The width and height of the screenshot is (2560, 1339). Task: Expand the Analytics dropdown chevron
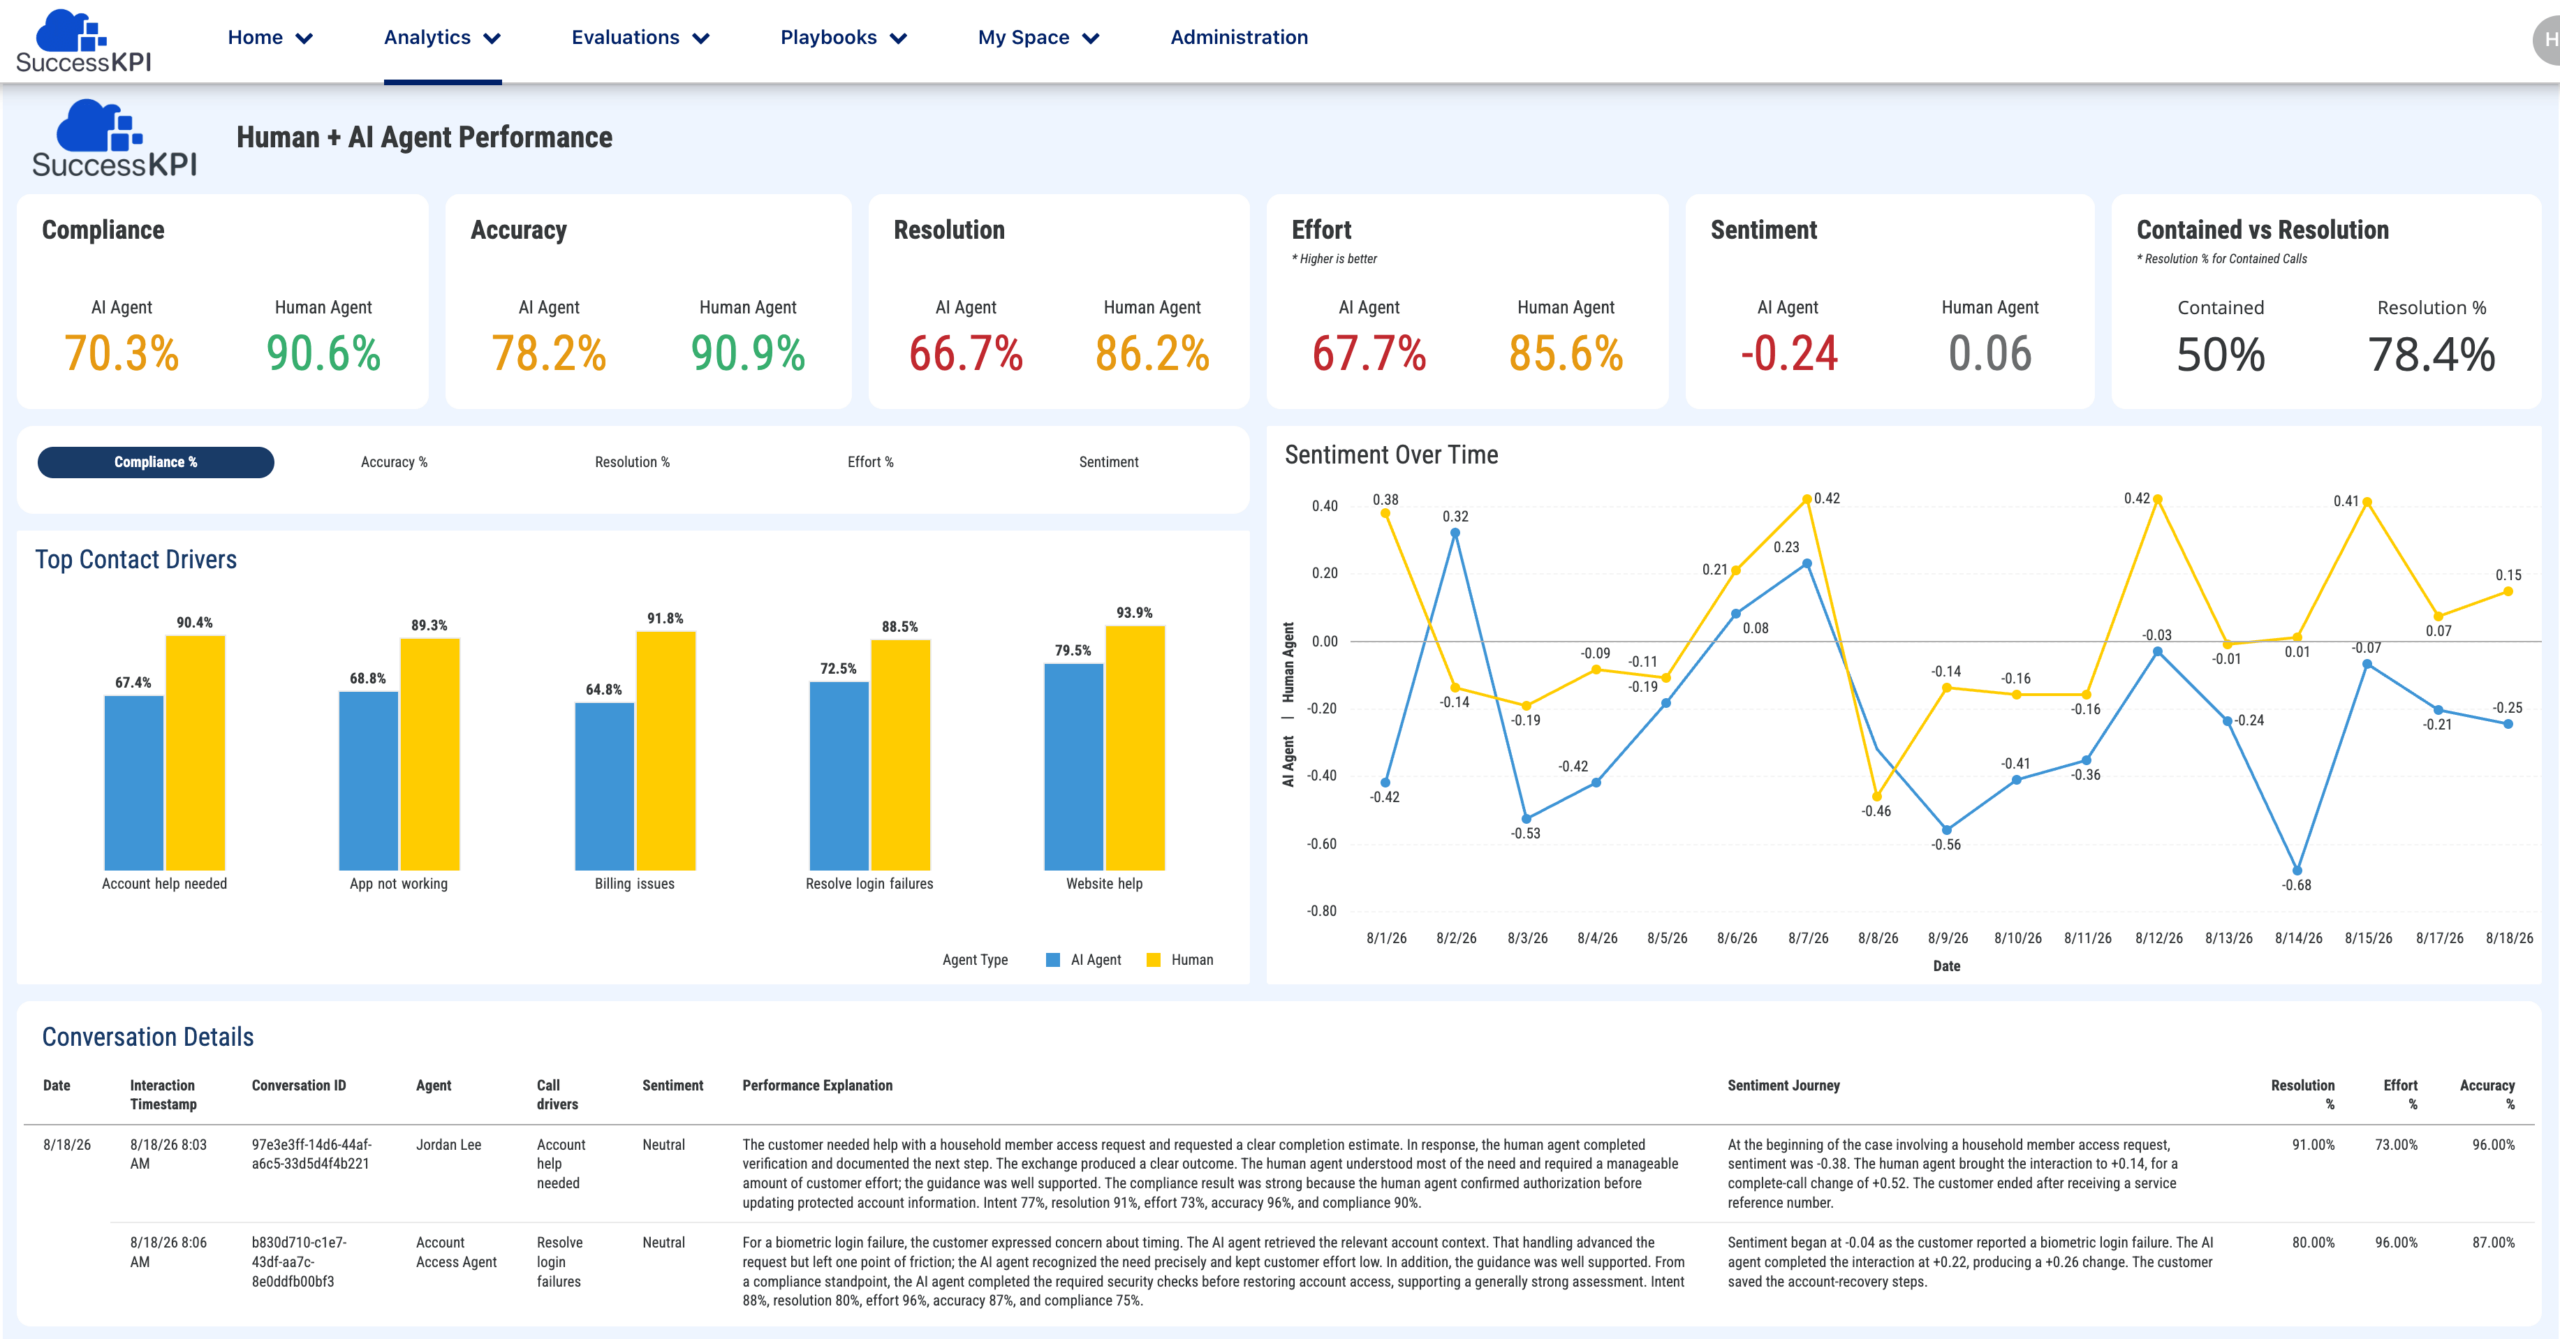click(x=492, y=38)
